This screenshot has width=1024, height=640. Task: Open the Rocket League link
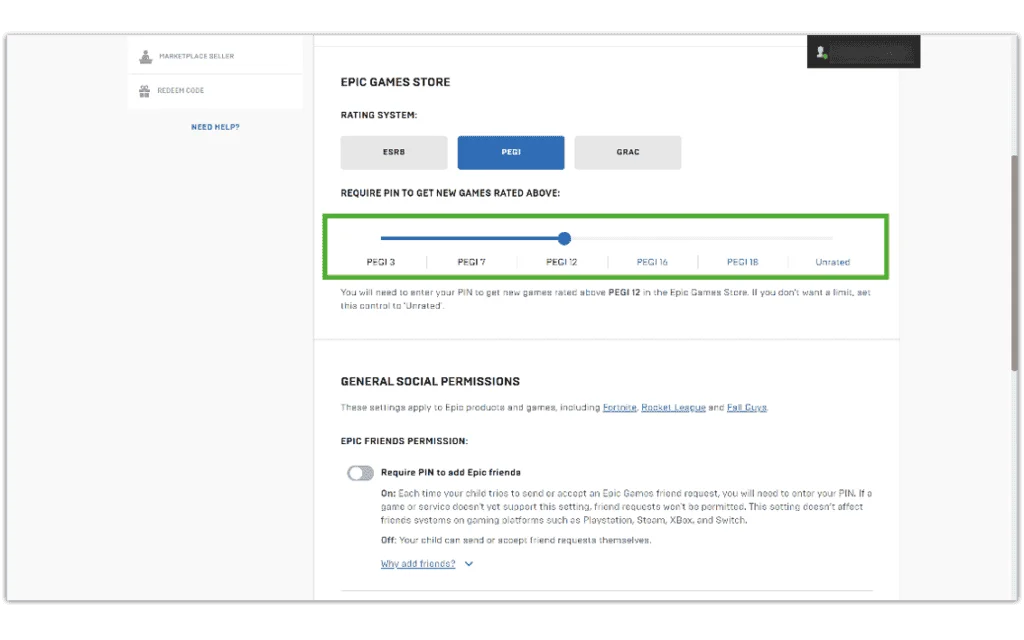pyautogui.click(x=673, y=408)
